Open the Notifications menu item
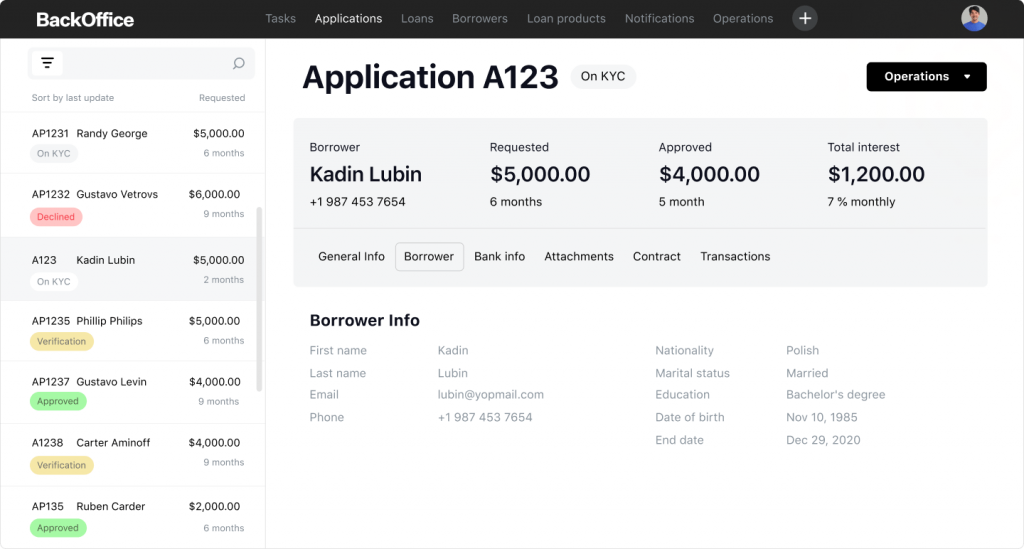The width and height of the screenshot is (1024, 549). coord(659,19)
